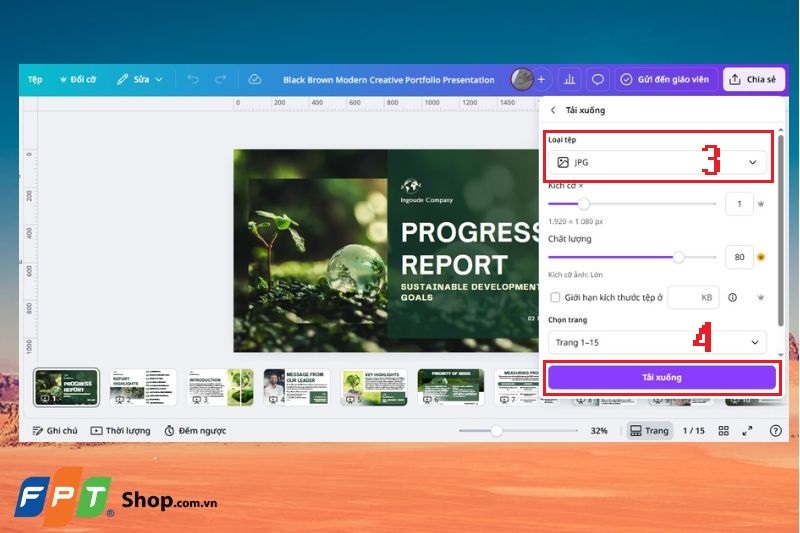800x533 pixels.
Task: Select slide 2 Report Highlights thumbnail
Action: pos(143,387)
